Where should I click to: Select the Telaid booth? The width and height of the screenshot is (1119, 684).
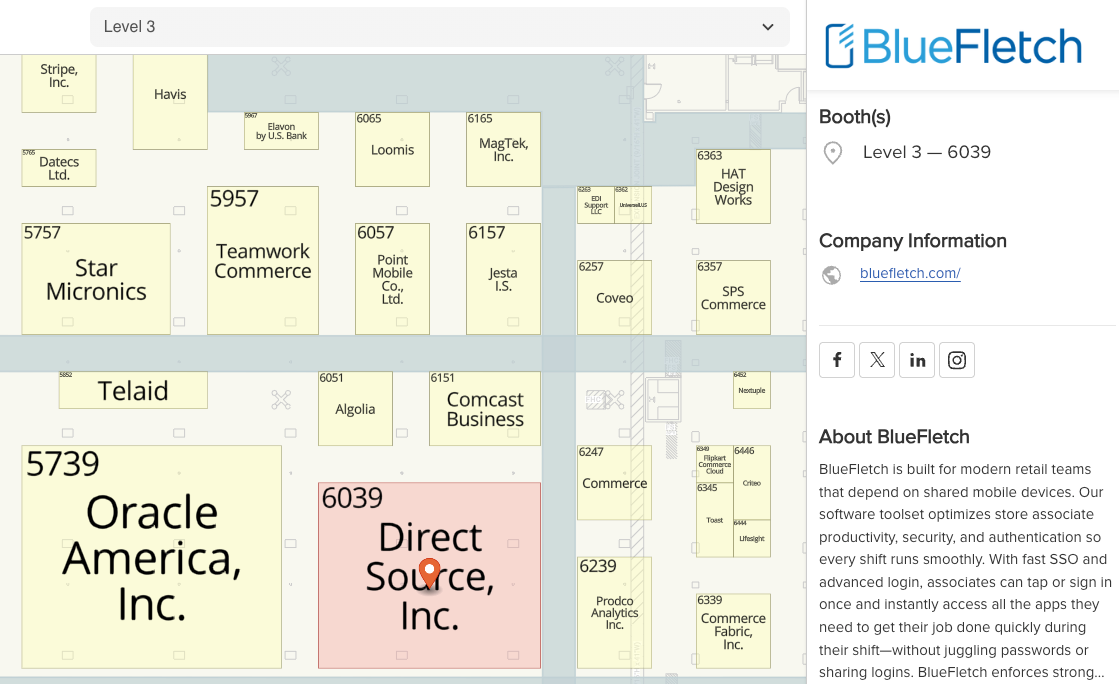pyautogui.click(x=133, y=390)
